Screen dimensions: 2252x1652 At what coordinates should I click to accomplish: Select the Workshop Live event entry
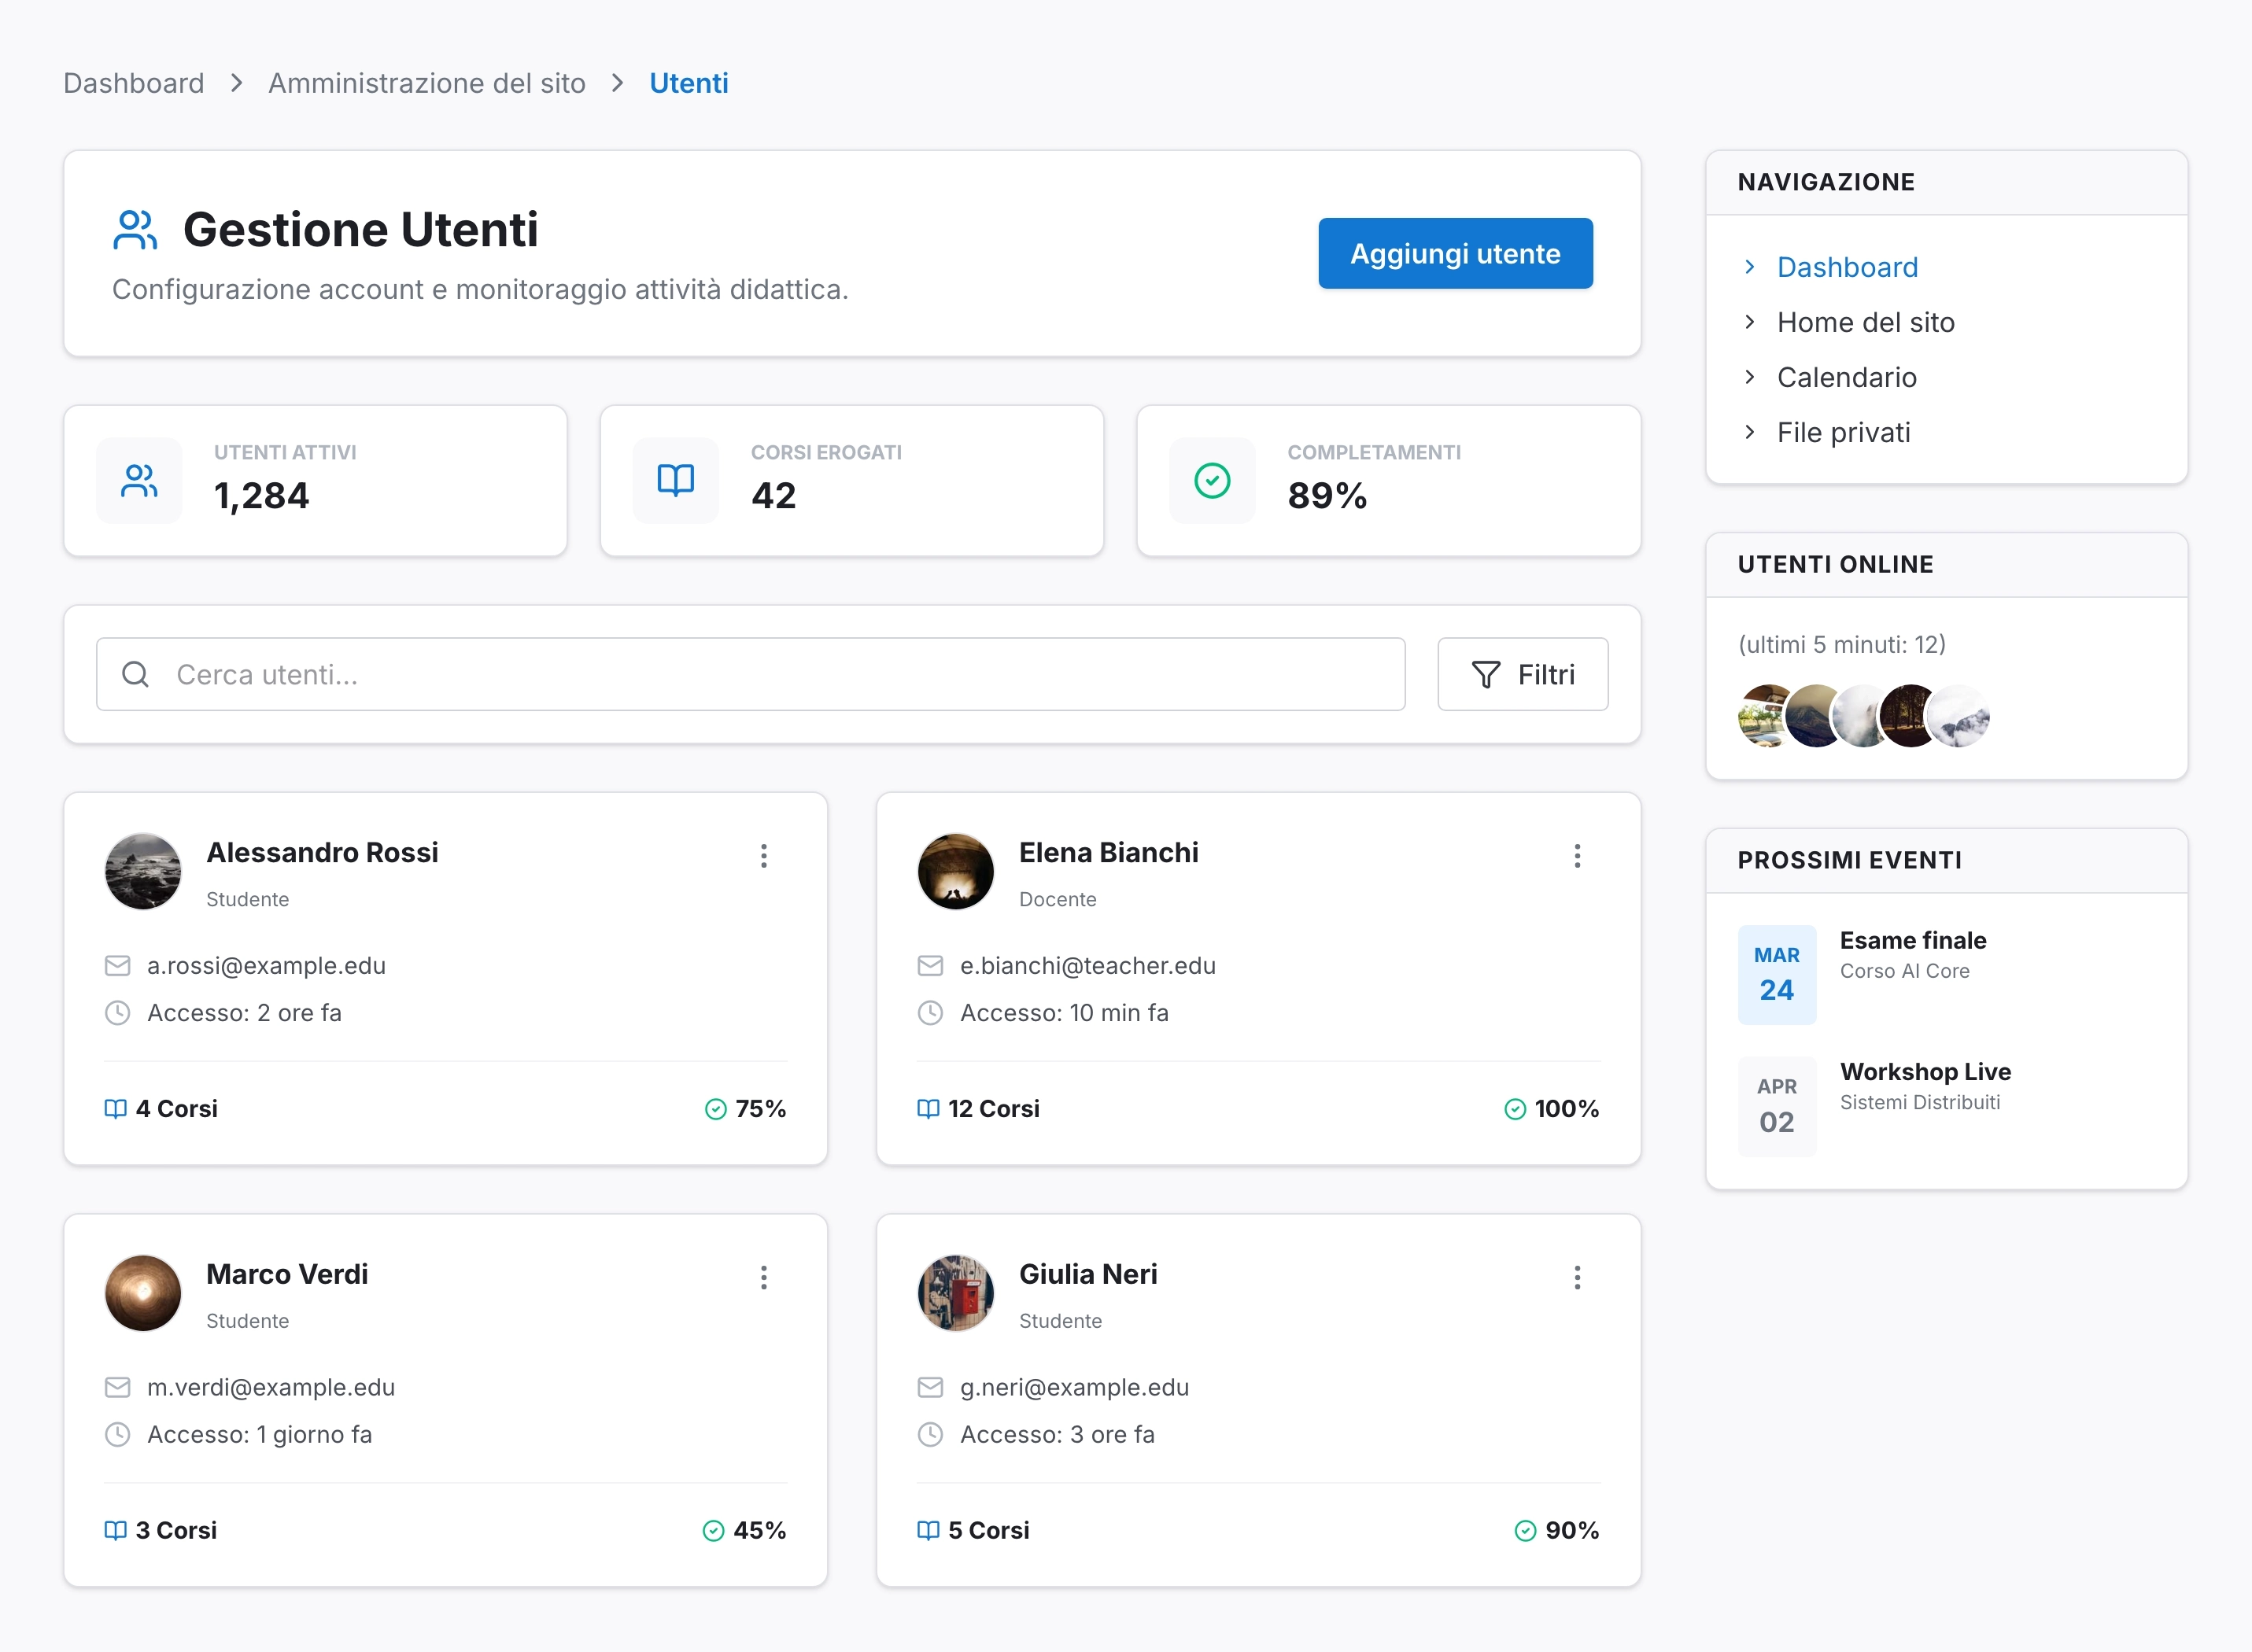1924,1072
